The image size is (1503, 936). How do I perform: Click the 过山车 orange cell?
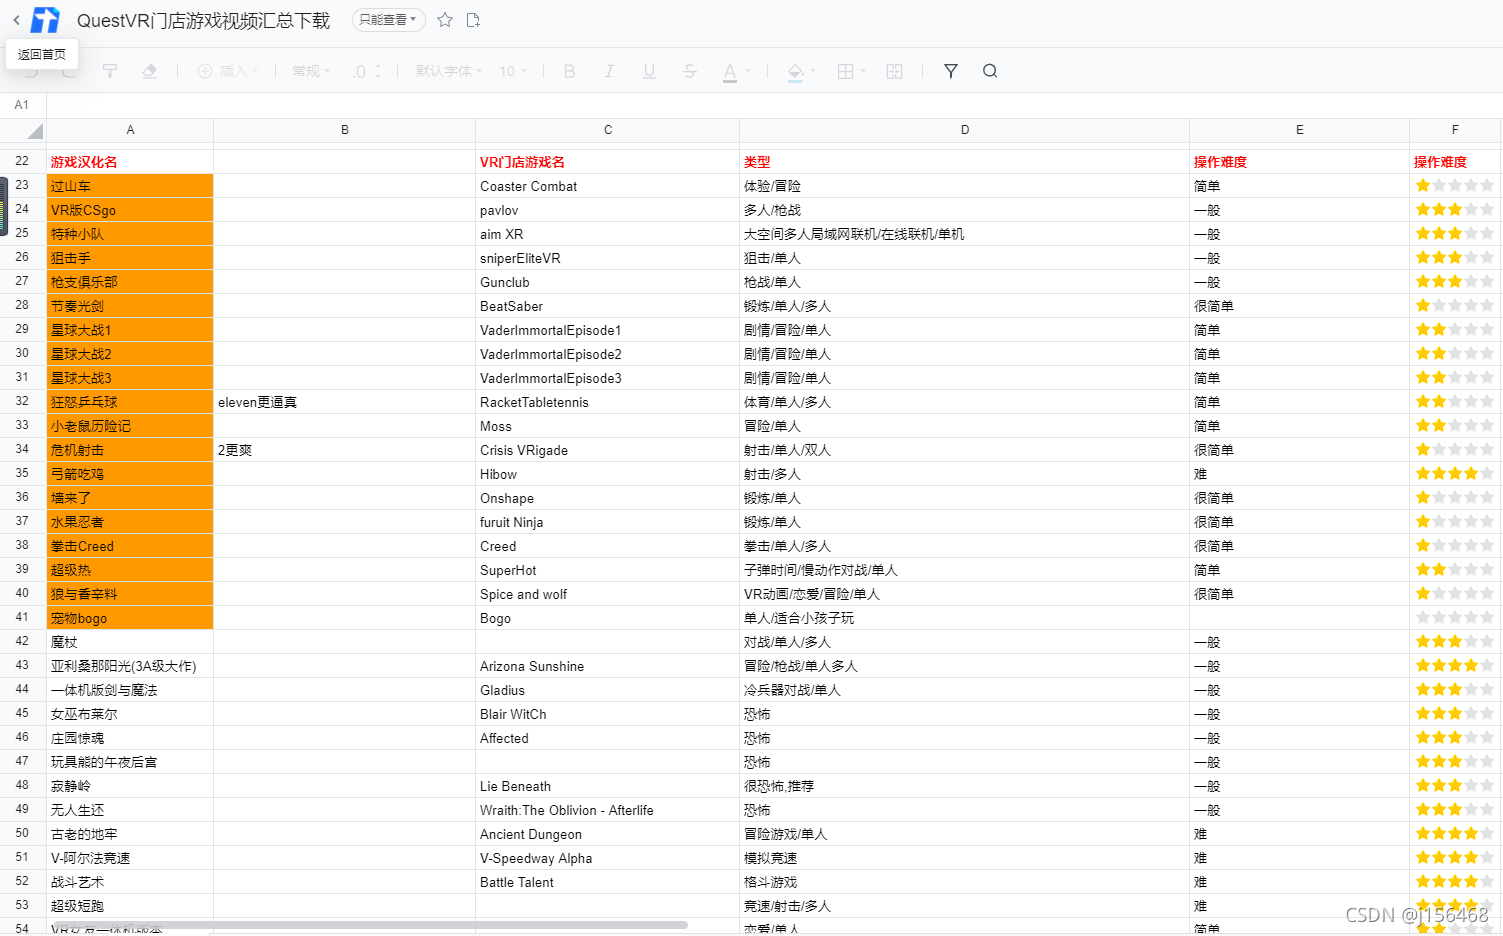pos(130,186)
